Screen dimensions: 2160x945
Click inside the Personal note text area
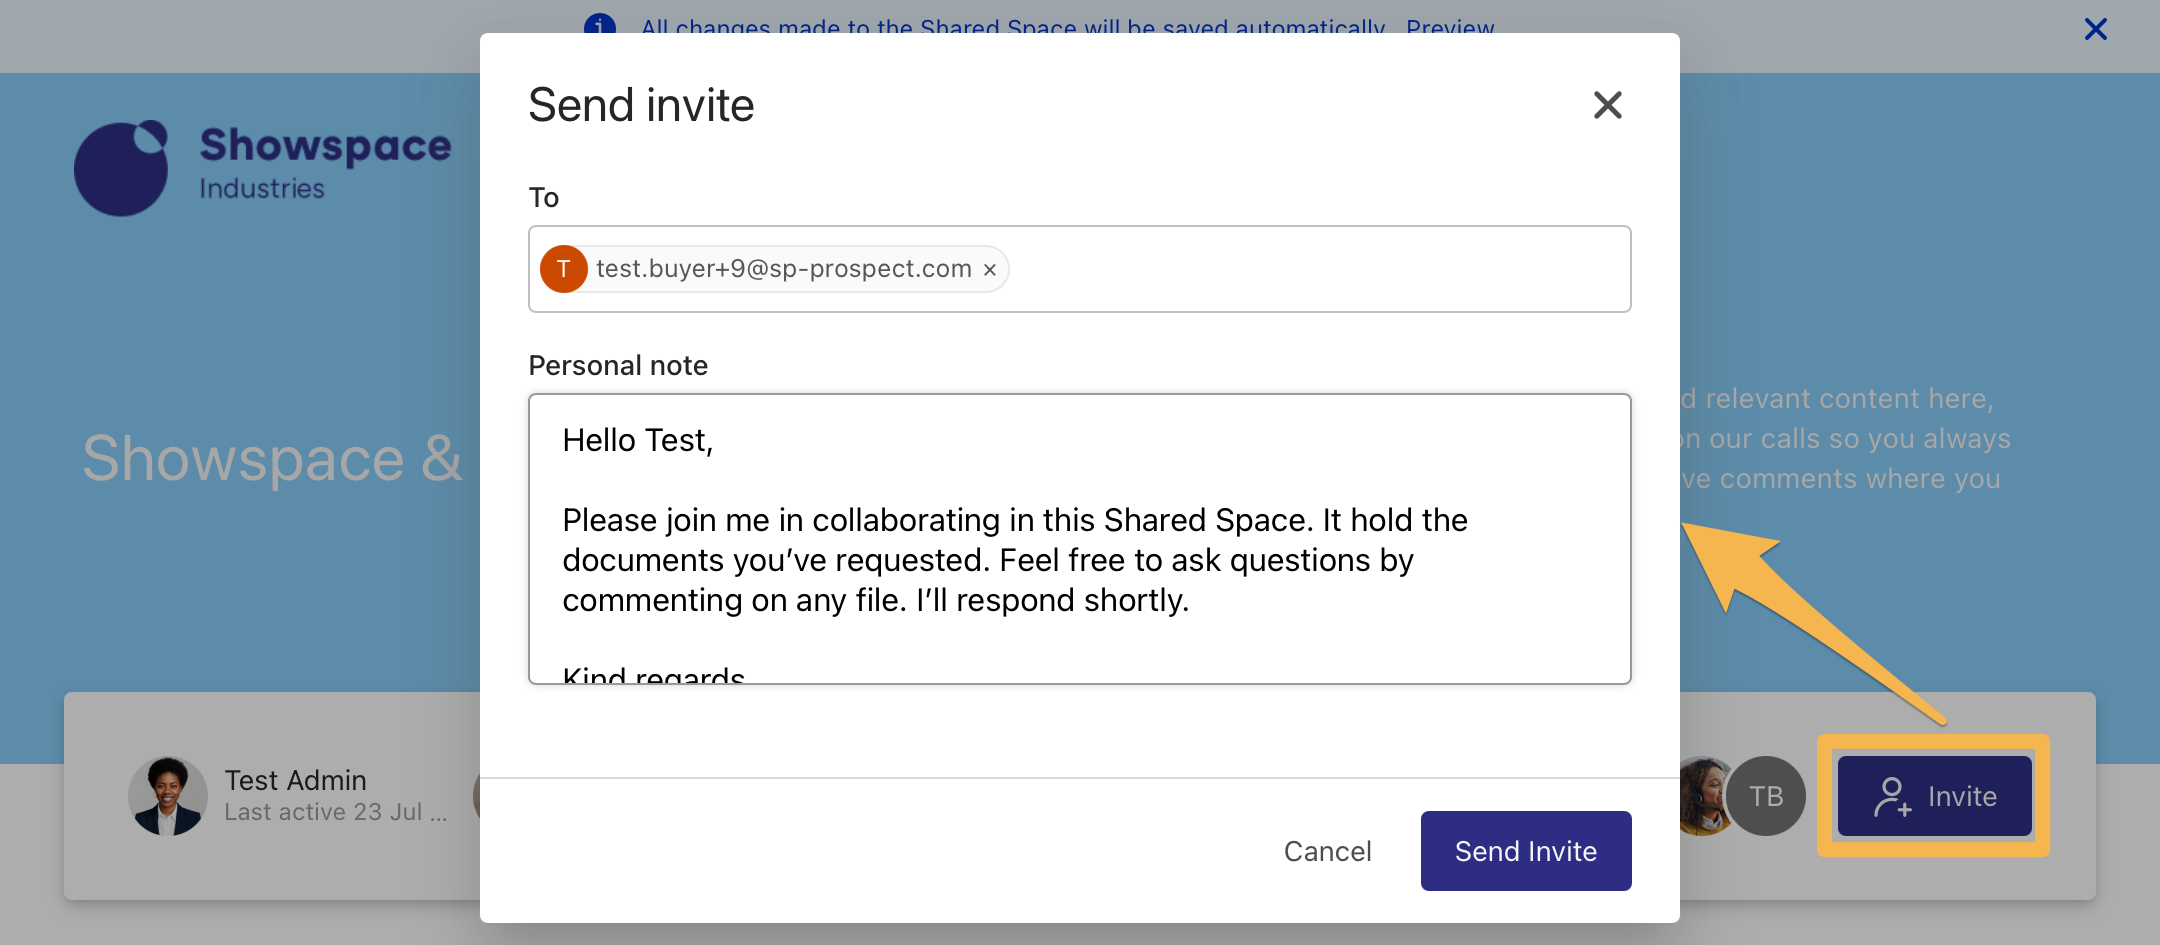(x=1078, y=540)
